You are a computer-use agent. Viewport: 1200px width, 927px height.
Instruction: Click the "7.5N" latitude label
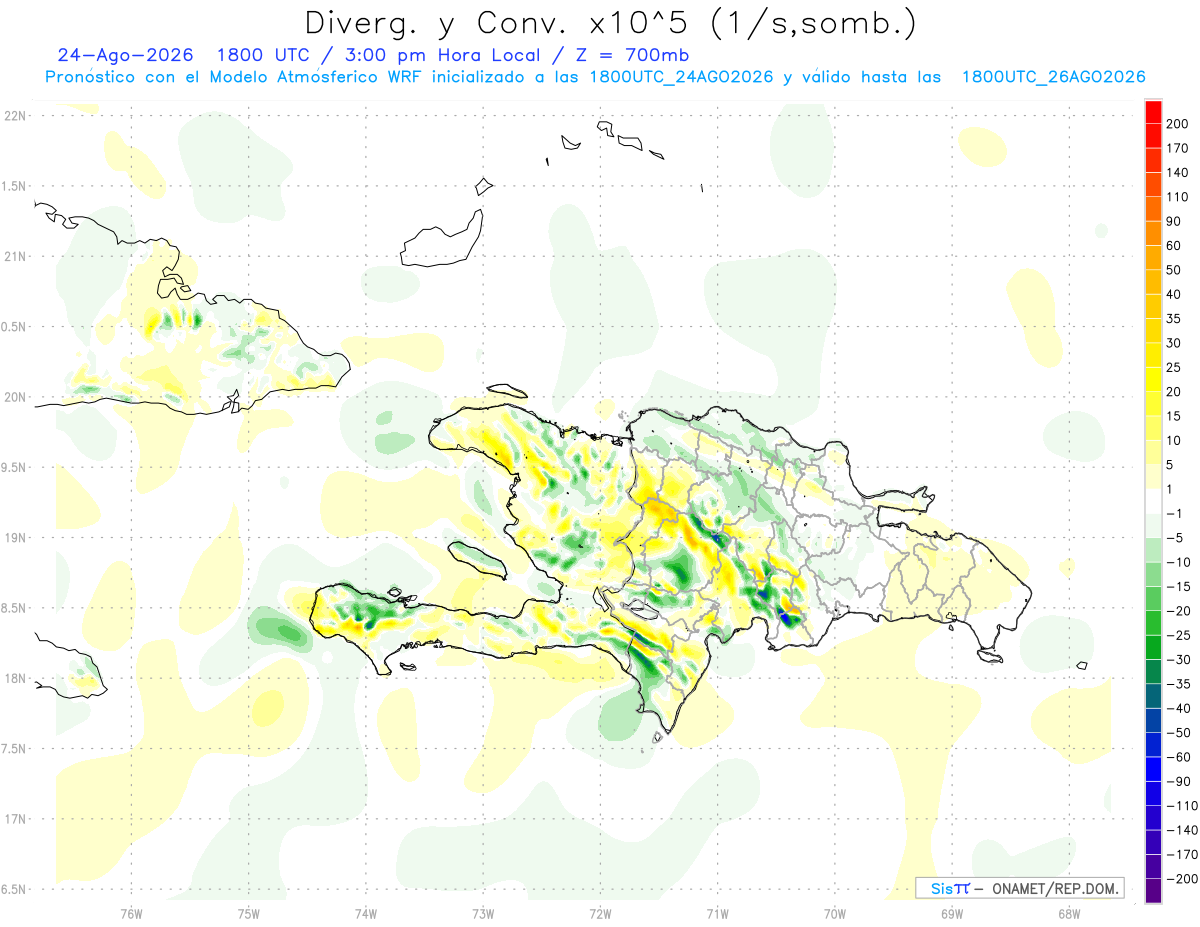coord(14,748)
